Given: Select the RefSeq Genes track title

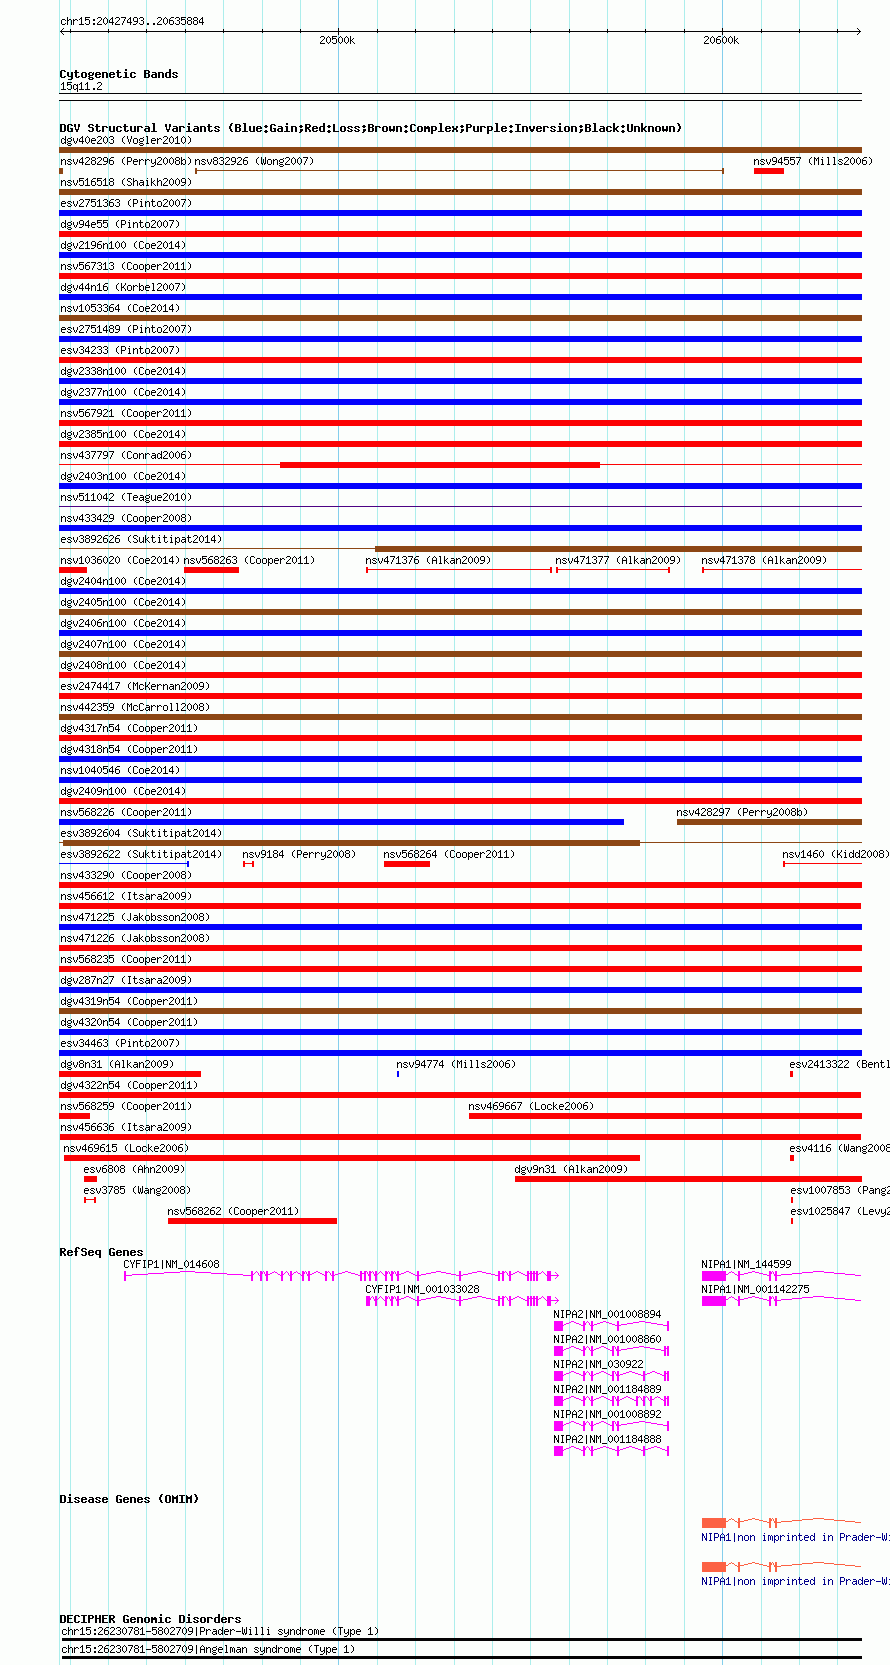Looking at the screenshot, I should click(x=101, y=1252).
